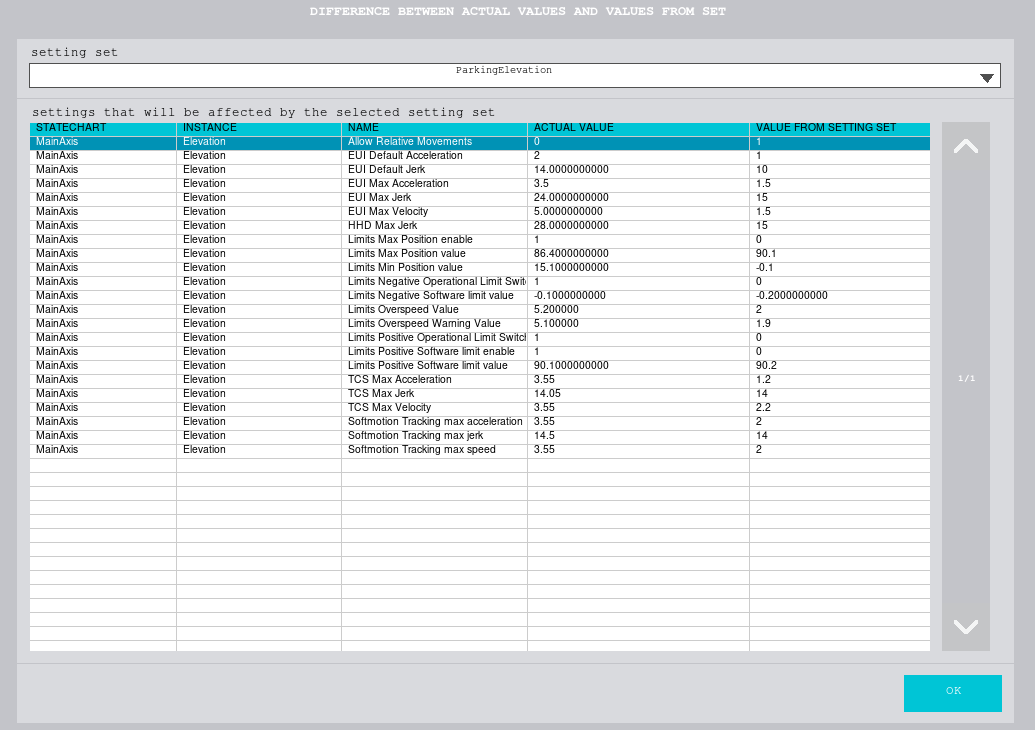Select the EUI Max Jerk row
Viewport: 1035px width, 730px height.
(x=480, y=197)
